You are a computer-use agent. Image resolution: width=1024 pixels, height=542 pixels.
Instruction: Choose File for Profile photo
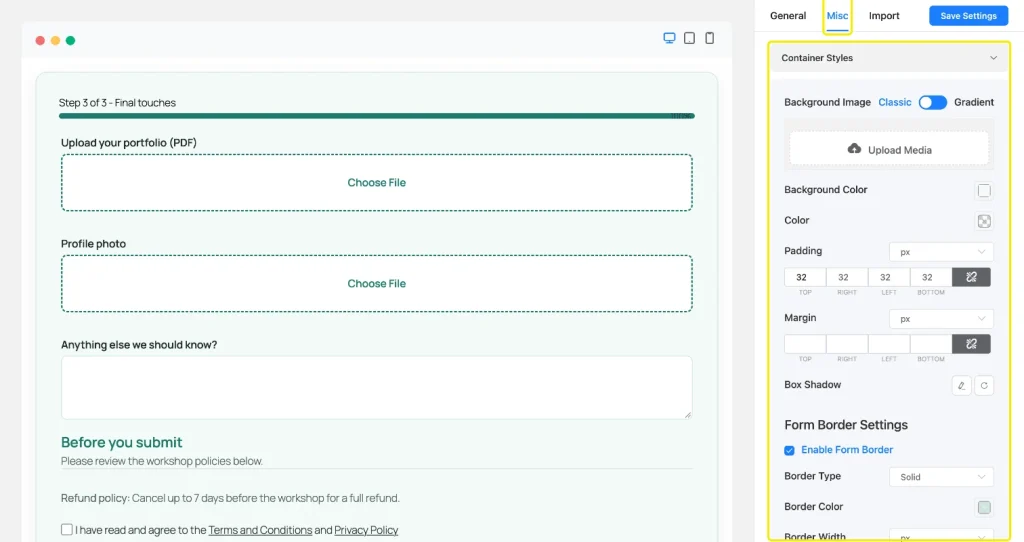pos(377,283)
